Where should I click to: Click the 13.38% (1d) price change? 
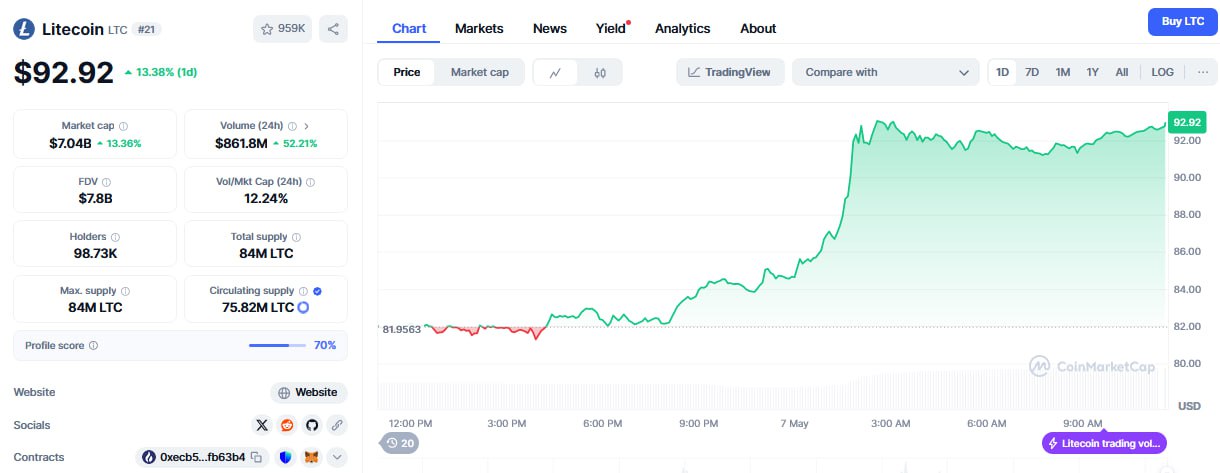160,72
